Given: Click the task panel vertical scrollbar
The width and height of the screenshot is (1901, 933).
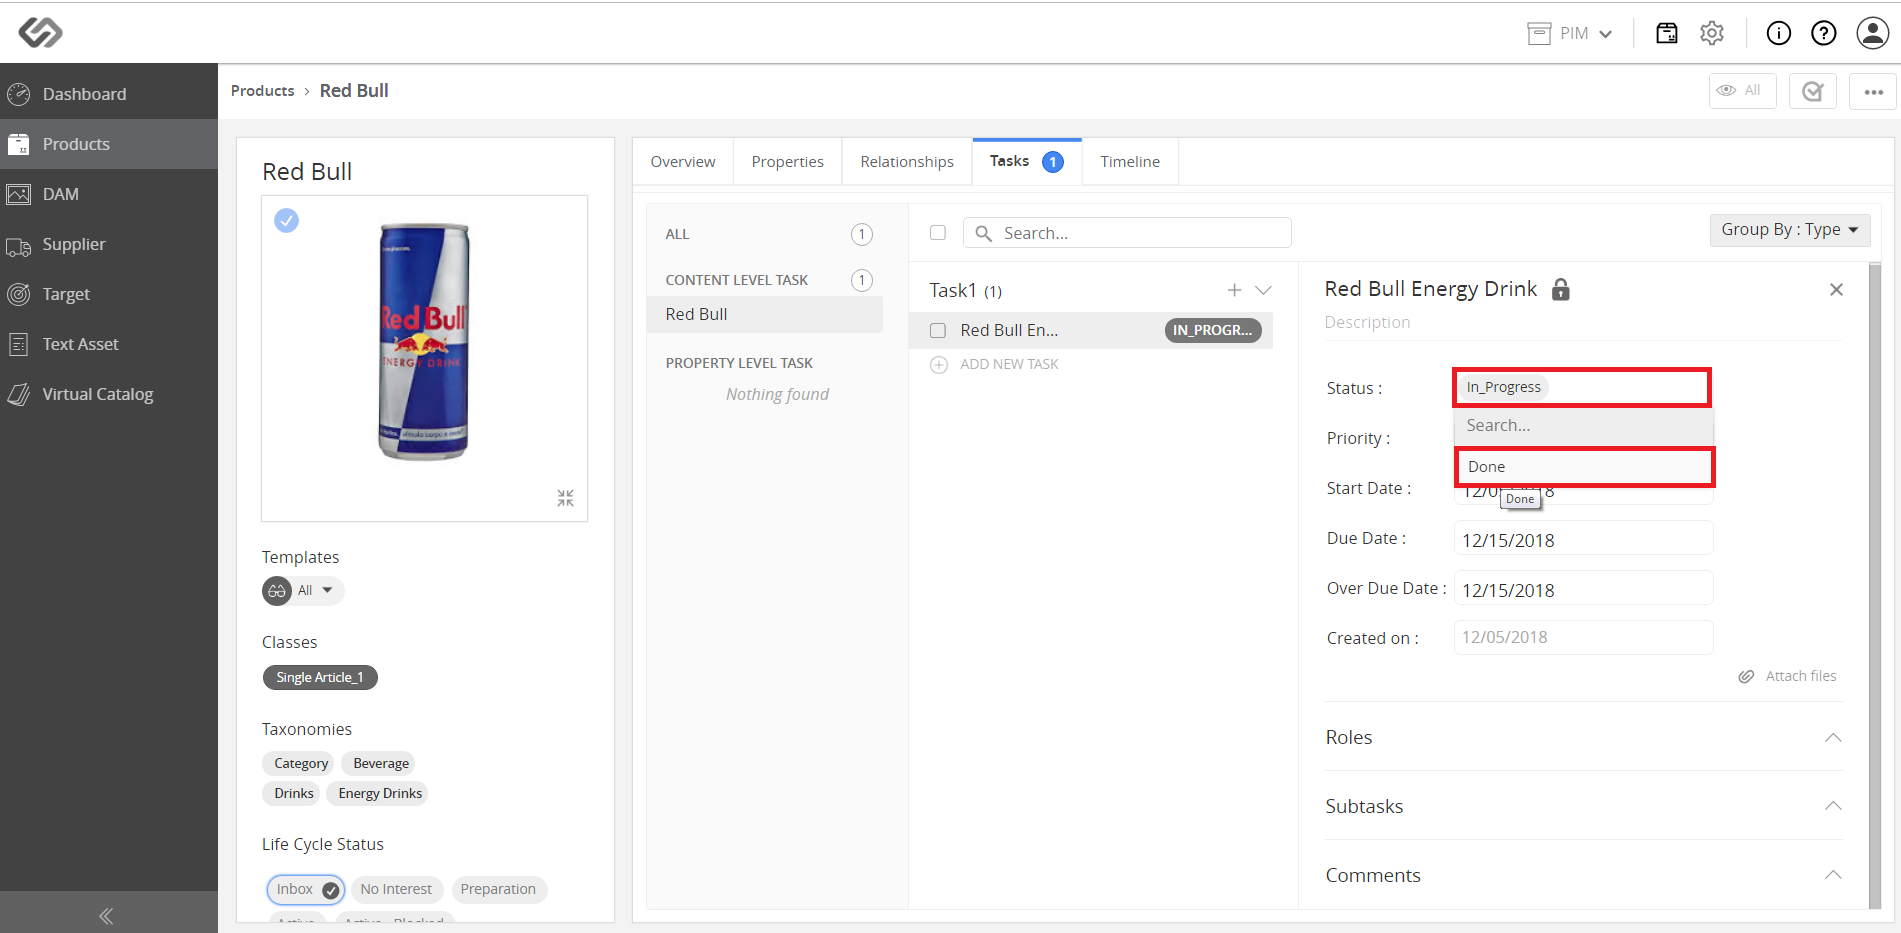Looking at the screenshot, I should tap(1874, 585).
